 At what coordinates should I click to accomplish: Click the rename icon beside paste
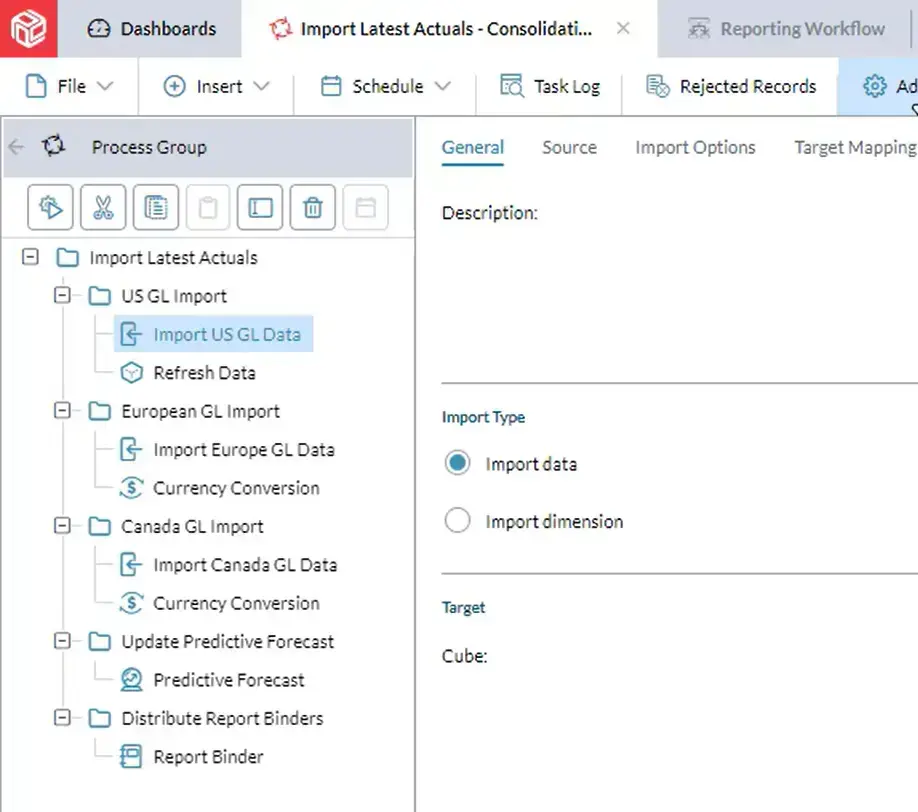(260, 207)
